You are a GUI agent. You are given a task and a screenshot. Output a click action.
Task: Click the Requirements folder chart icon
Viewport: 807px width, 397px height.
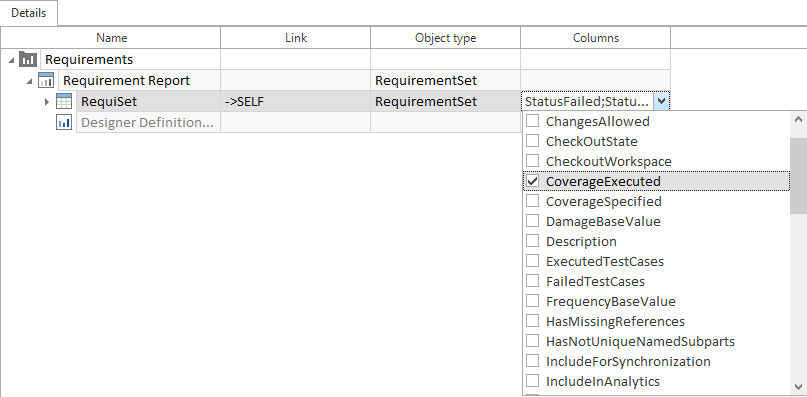[x=28, y=59]
